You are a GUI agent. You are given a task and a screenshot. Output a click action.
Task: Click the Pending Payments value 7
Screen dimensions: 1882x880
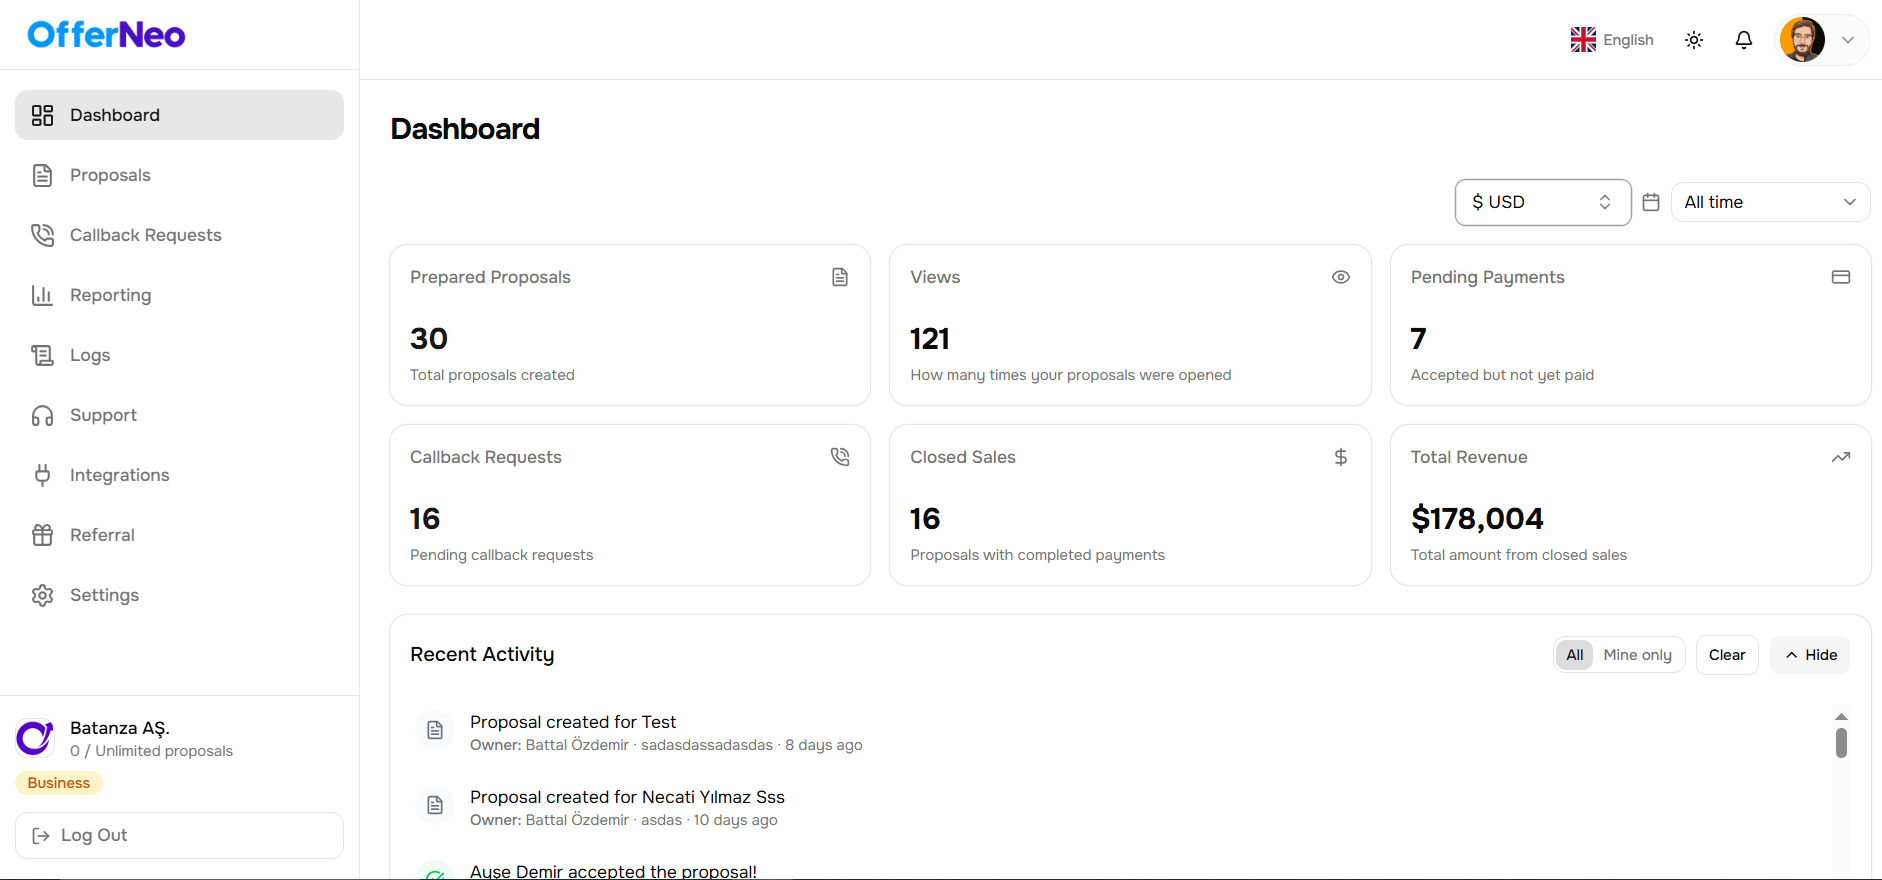(x=1418, y=339)
